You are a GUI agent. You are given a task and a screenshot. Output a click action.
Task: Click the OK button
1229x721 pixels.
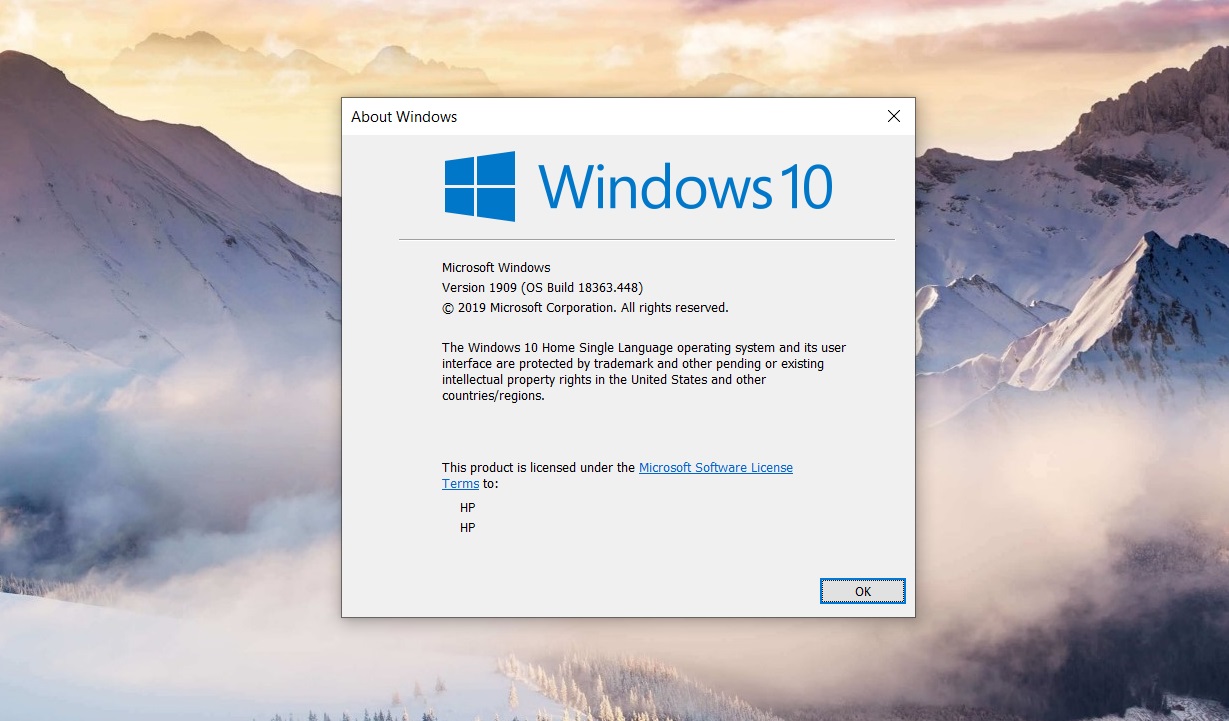tap(862, 591)
